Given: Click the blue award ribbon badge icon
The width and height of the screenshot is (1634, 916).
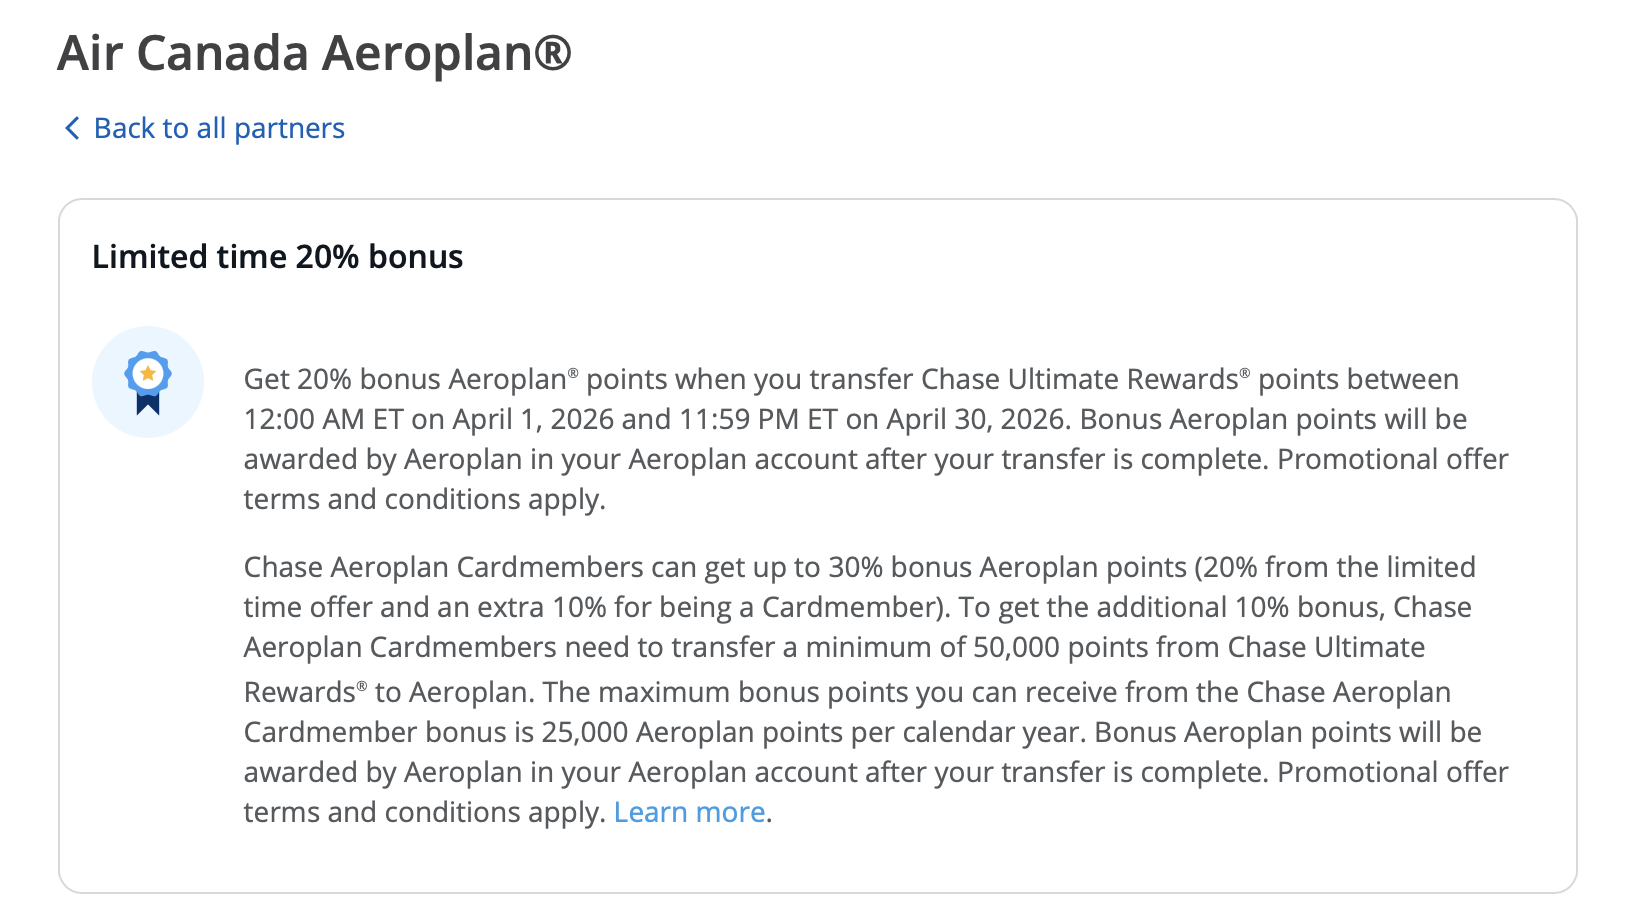Looking at the screenshot, I should point(148,382).
